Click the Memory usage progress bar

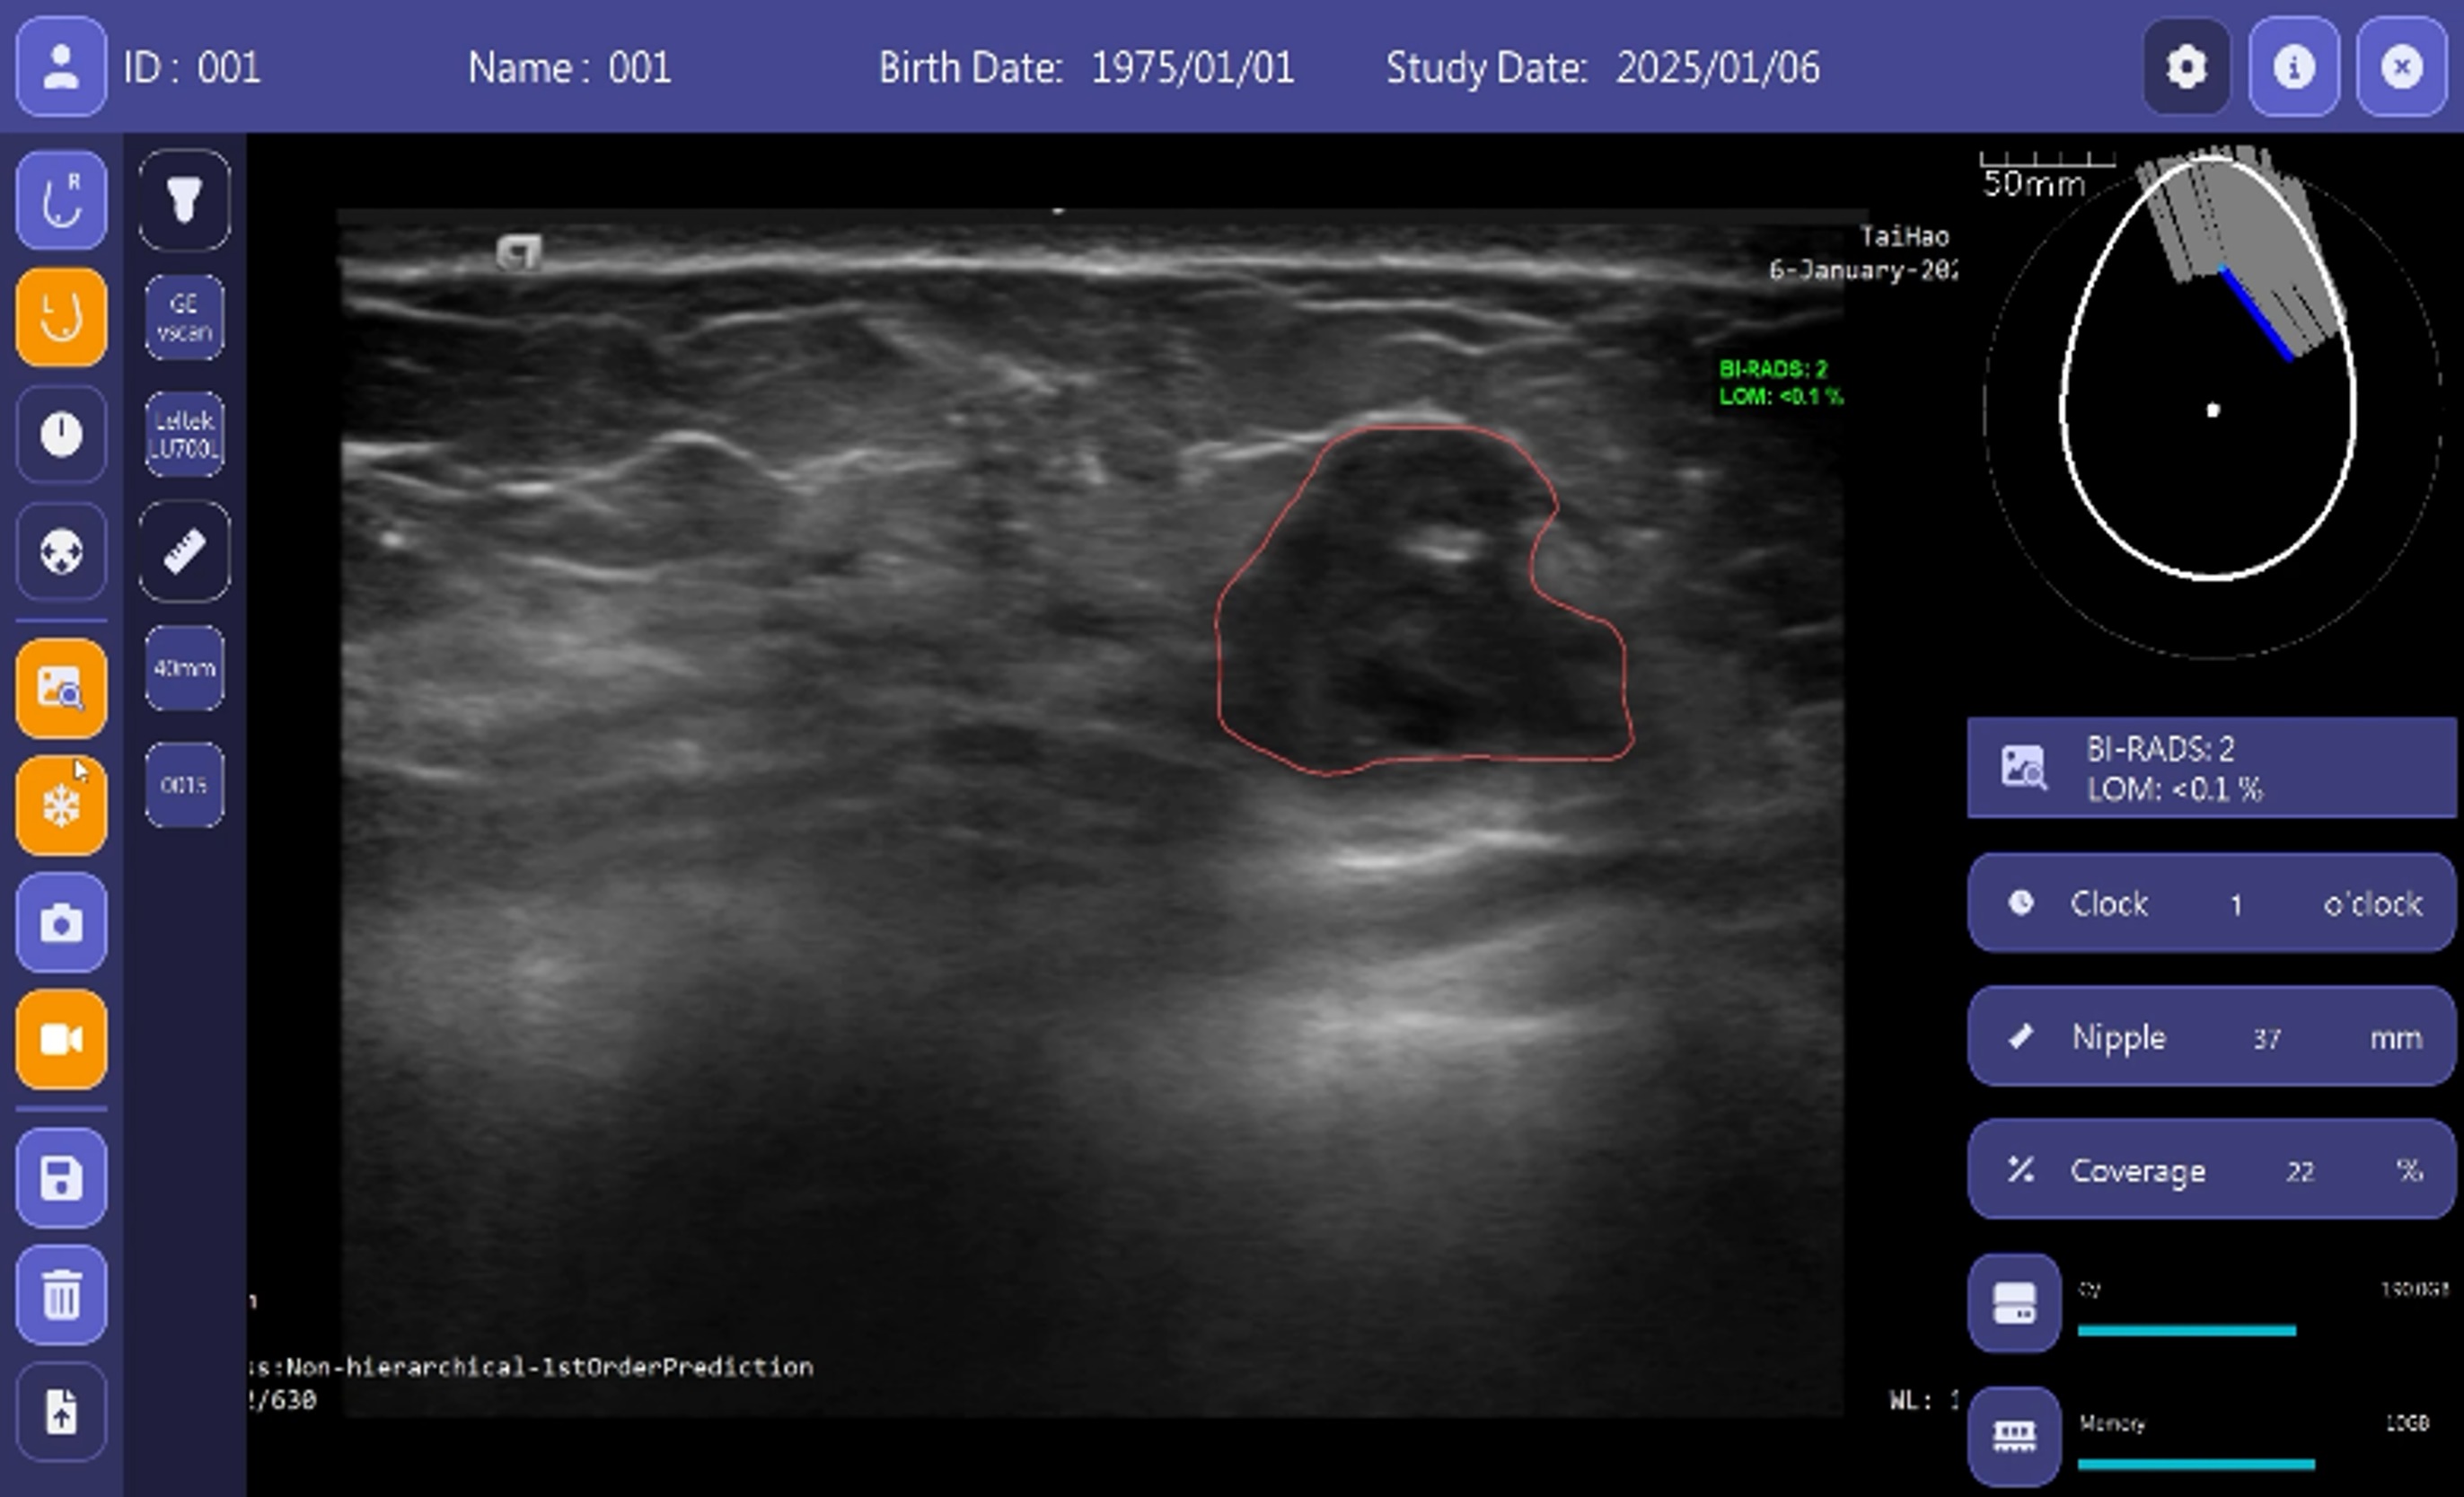[2196, 1464]
